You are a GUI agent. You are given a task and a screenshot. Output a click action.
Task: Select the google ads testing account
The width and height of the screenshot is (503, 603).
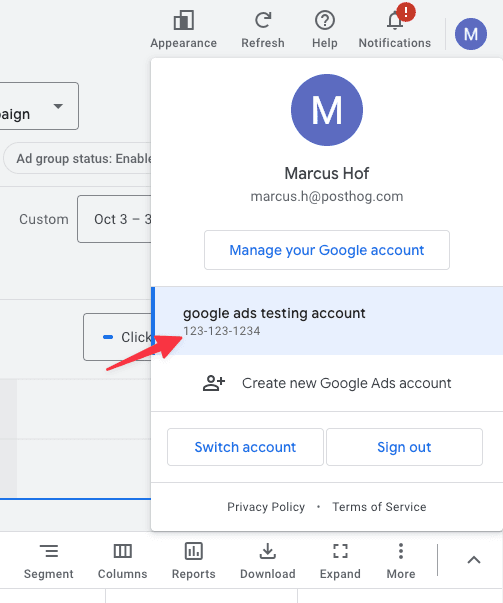327,321
